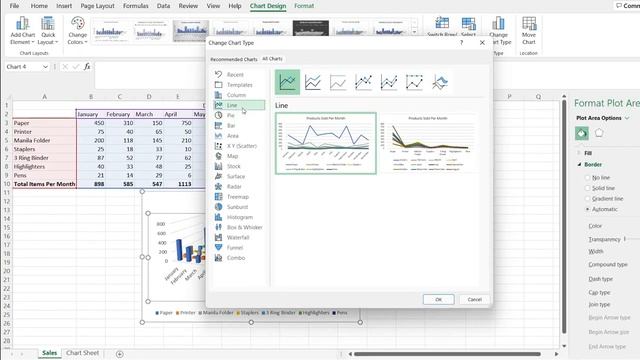Choose the Waterfall chart category
The image size is (640, 360).
239,238
